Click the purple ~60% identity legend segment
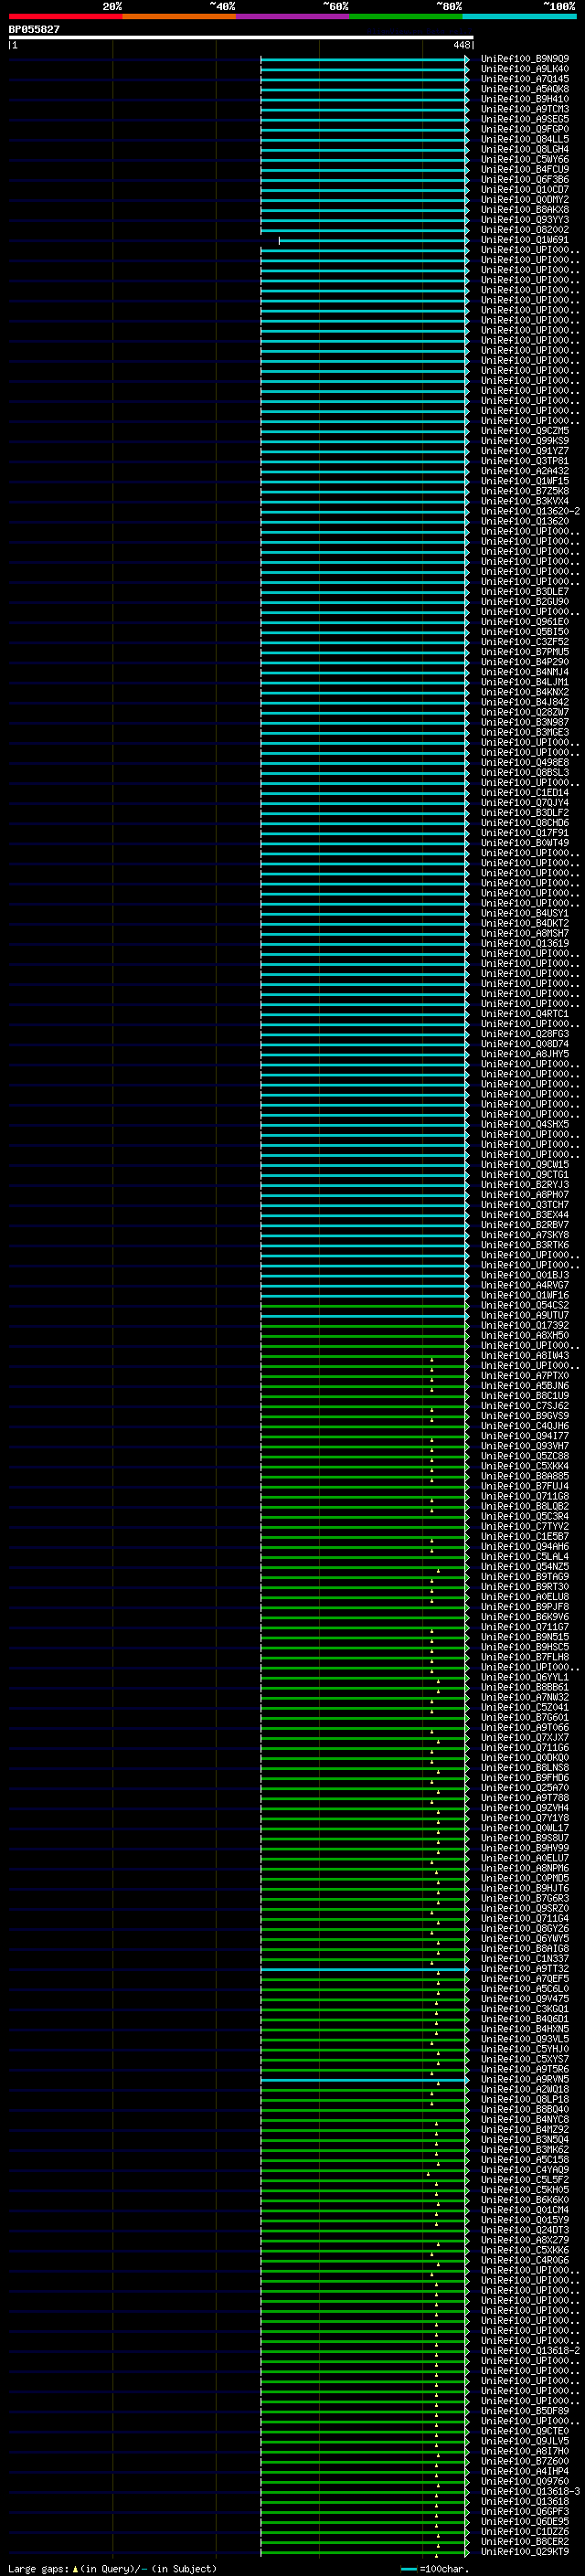The width and height of the screenshot is (585, 2576). 293,16
